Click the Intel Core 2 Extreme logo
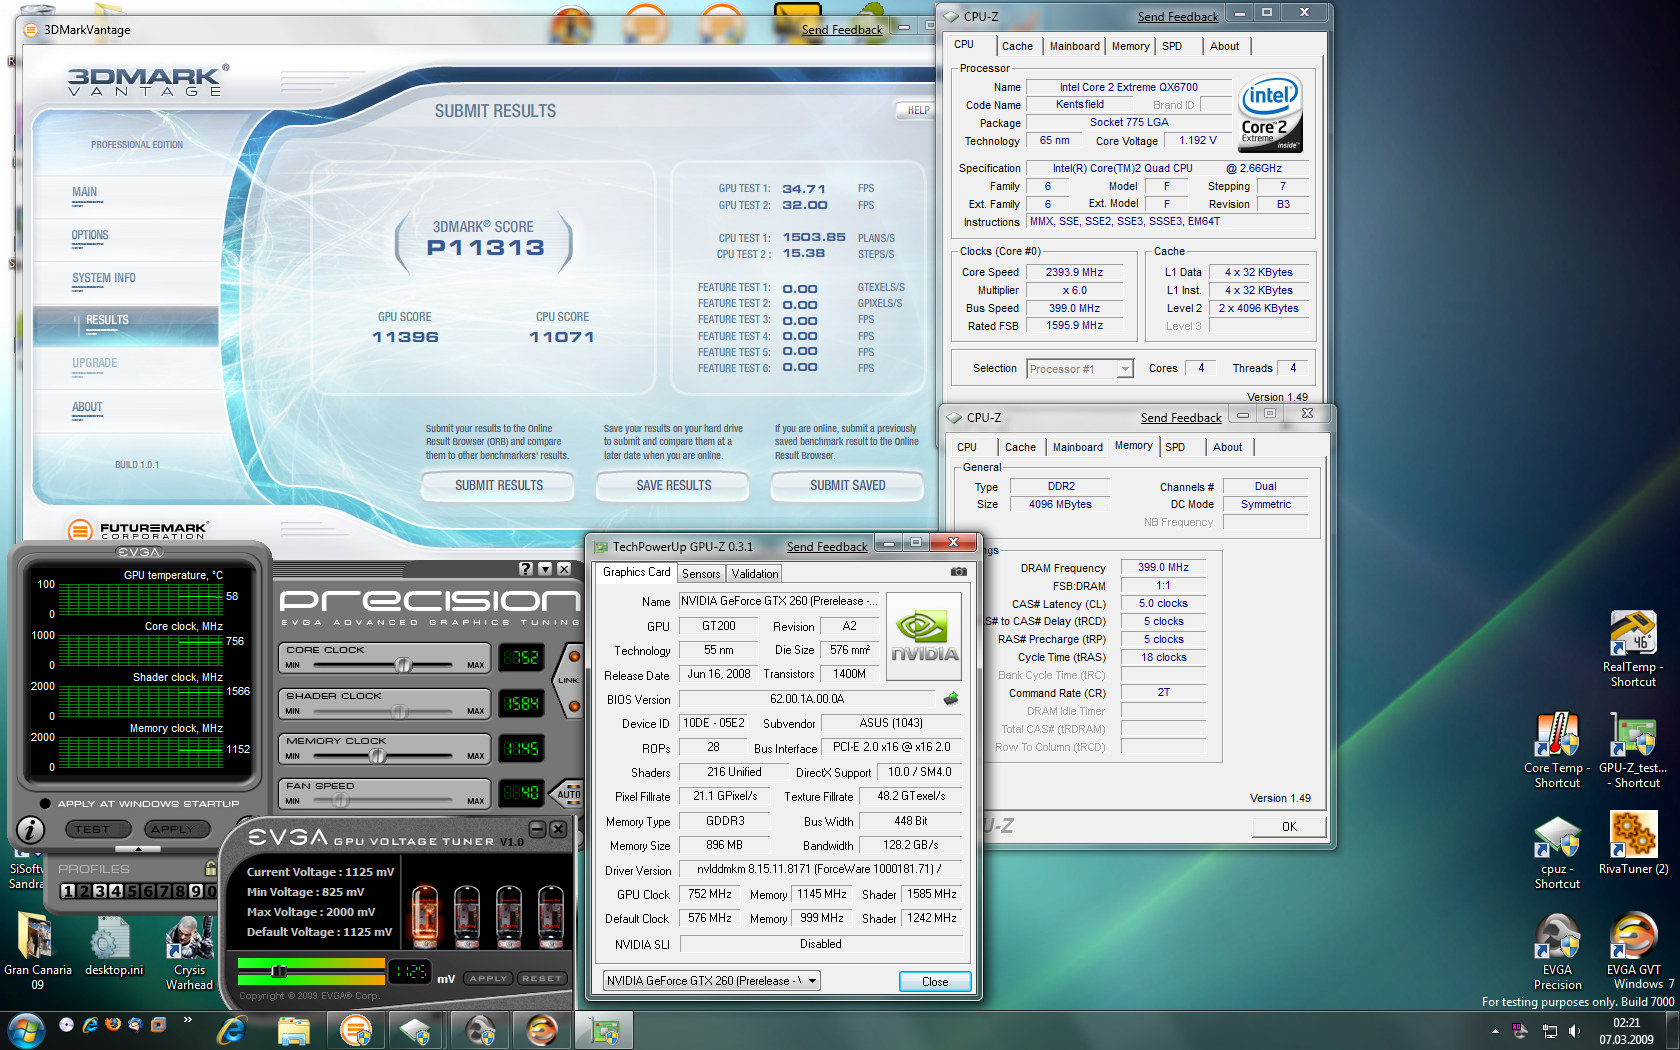This screenshot has height=1050, width=1680. pyautogui.click(x=1270, y=112)
